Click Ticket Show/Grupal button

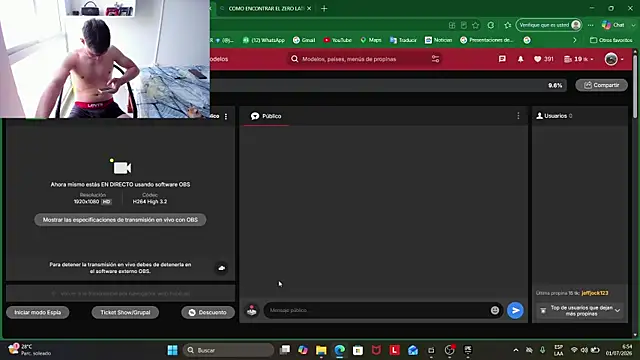[125, 312]
